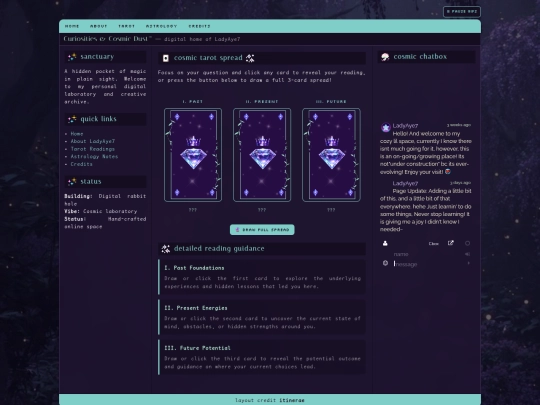Viewport: 540px width, 405px height.
Task: Reveal the Past tarot card
Action: click(x=193, y=155)
